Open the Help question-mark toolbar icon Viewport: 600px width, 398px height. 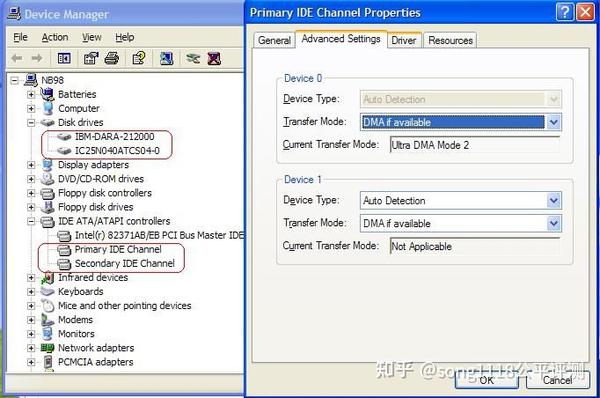(x=139, y=59)
